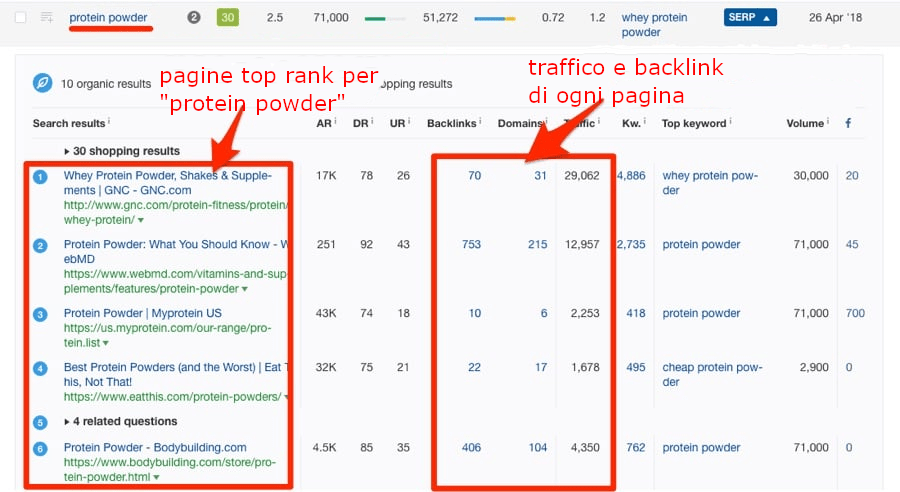
Task: Click the add-to-list icon beside protein powder
Action: (47, 17)
